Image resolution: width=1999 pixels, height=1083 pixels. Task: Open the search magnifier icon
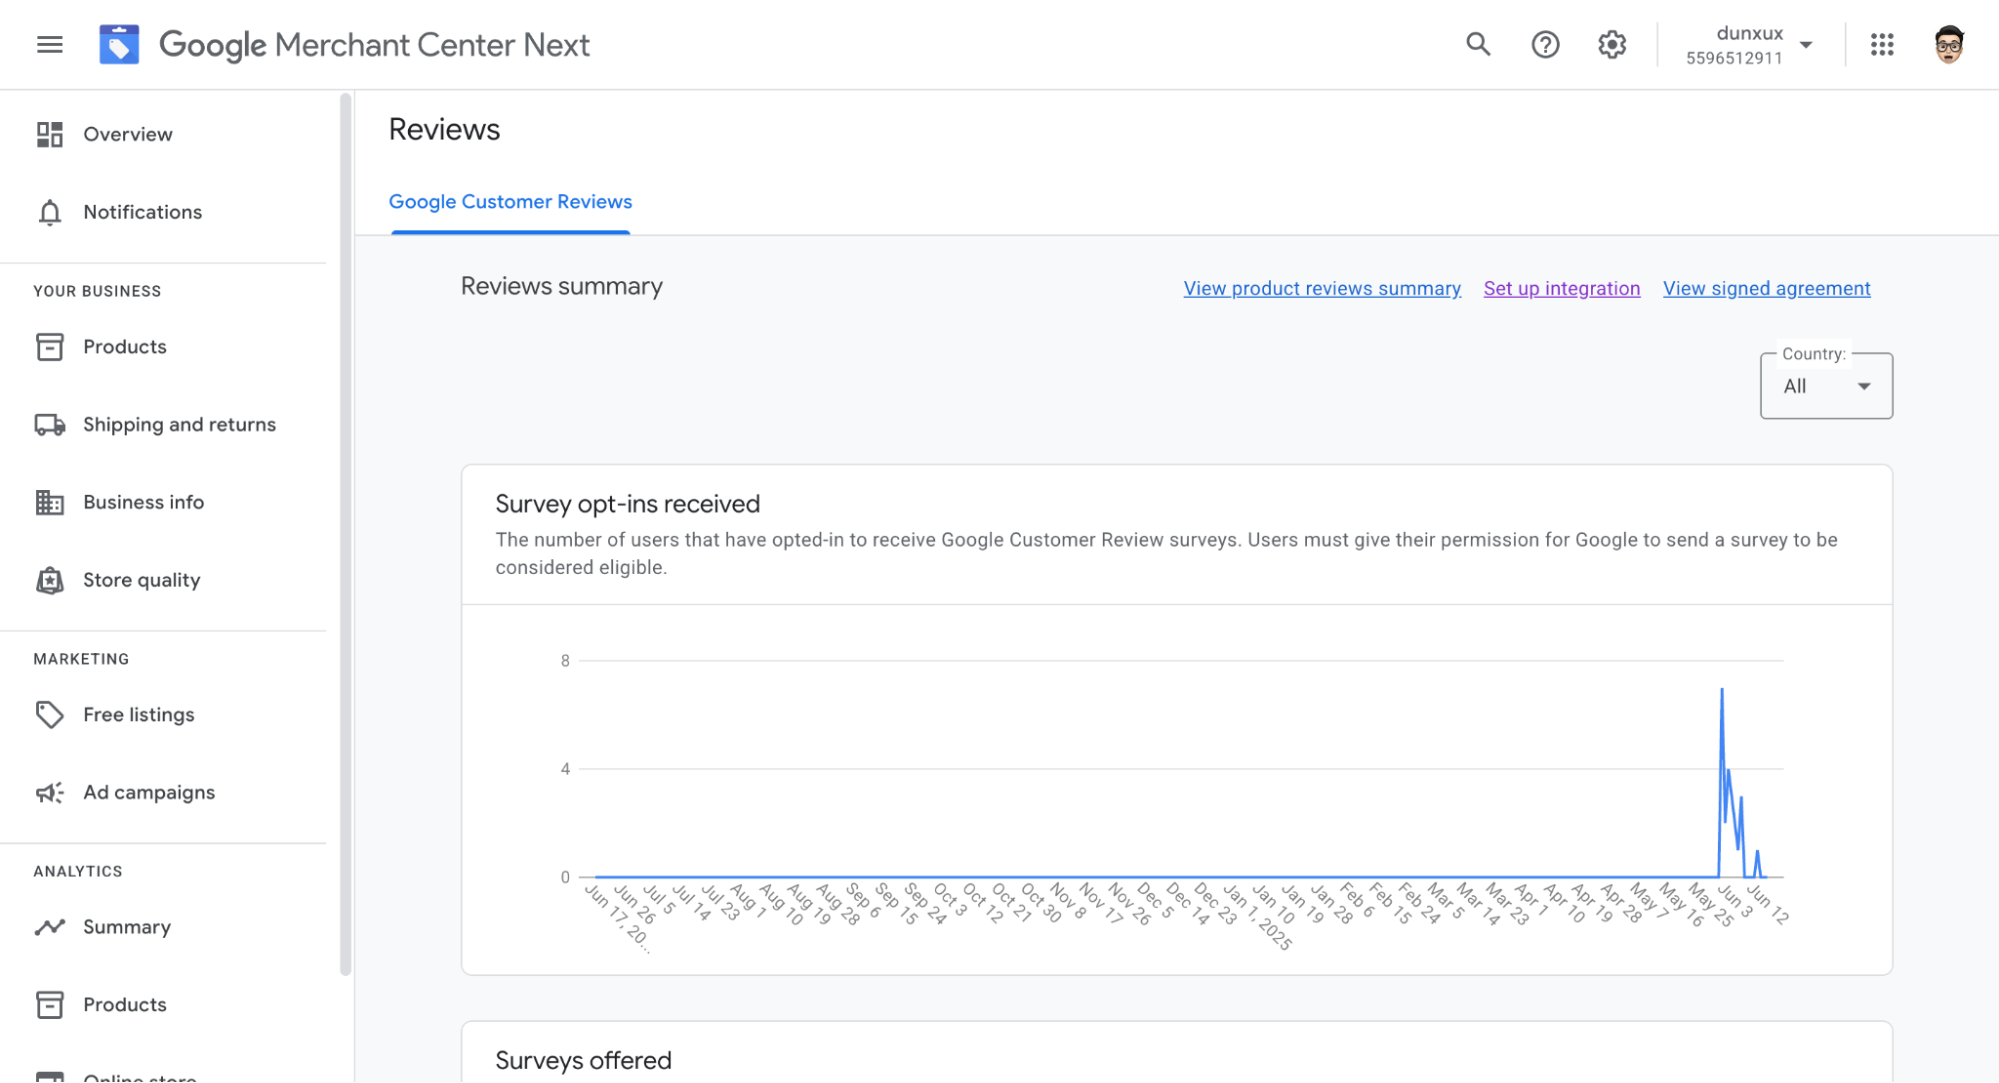[1478, 44]
